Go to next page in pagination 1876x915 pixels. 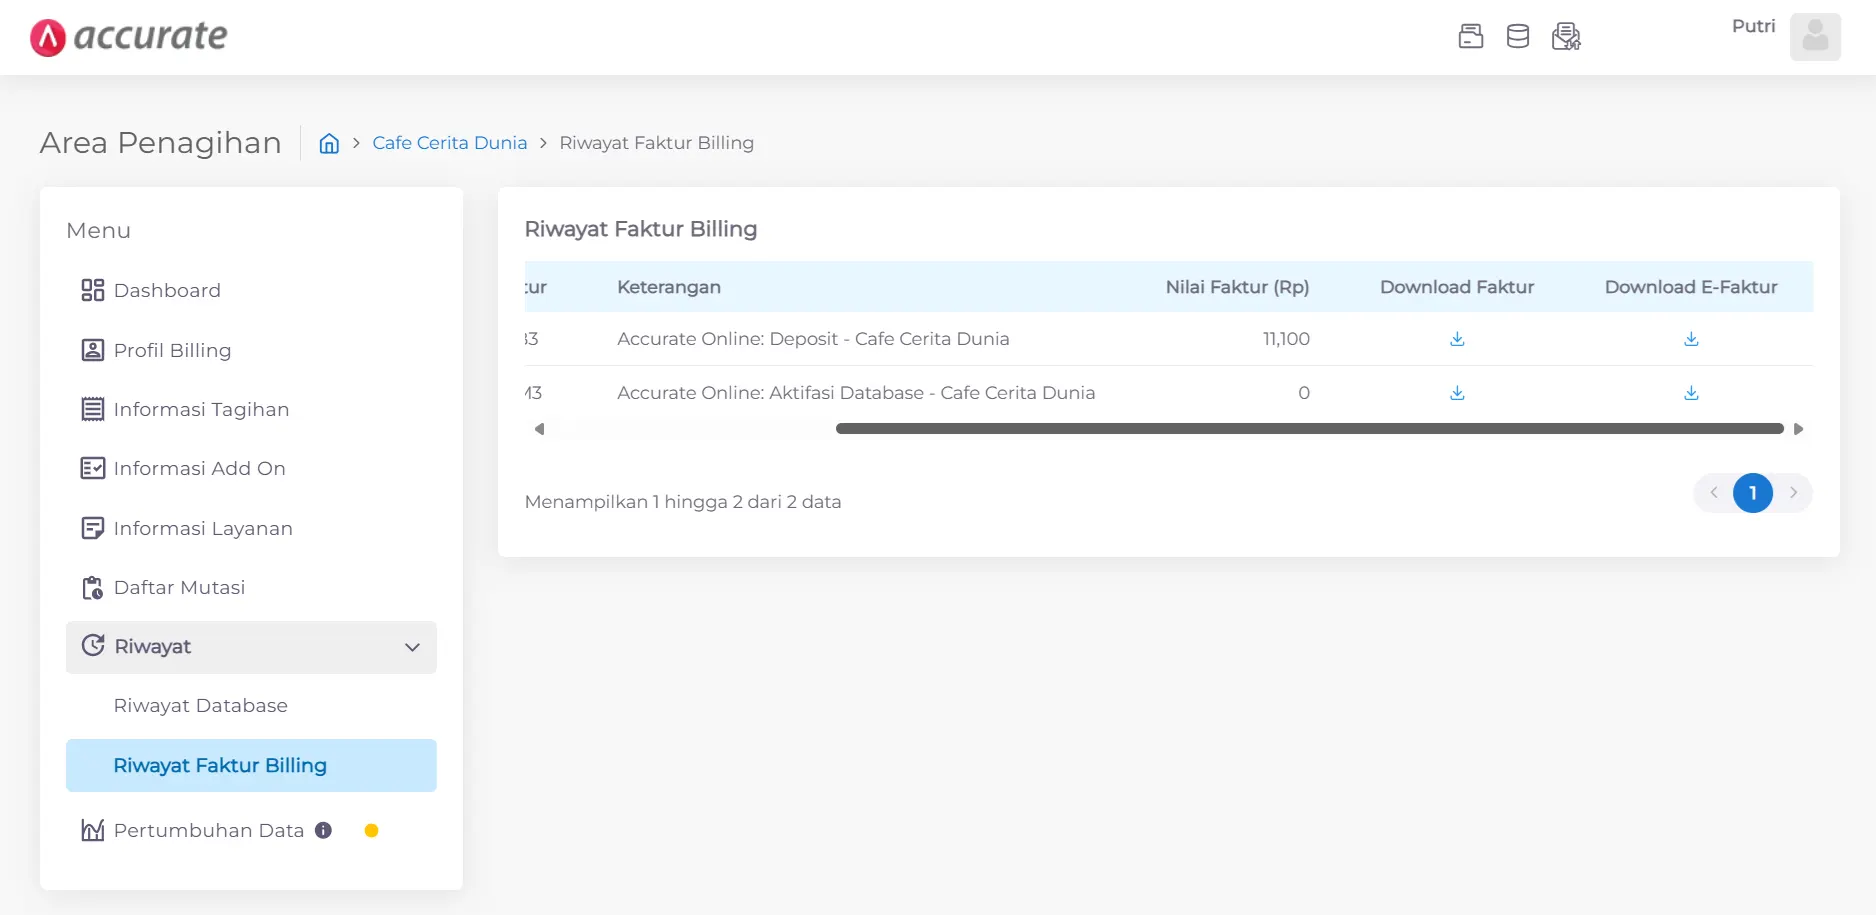1793,492
